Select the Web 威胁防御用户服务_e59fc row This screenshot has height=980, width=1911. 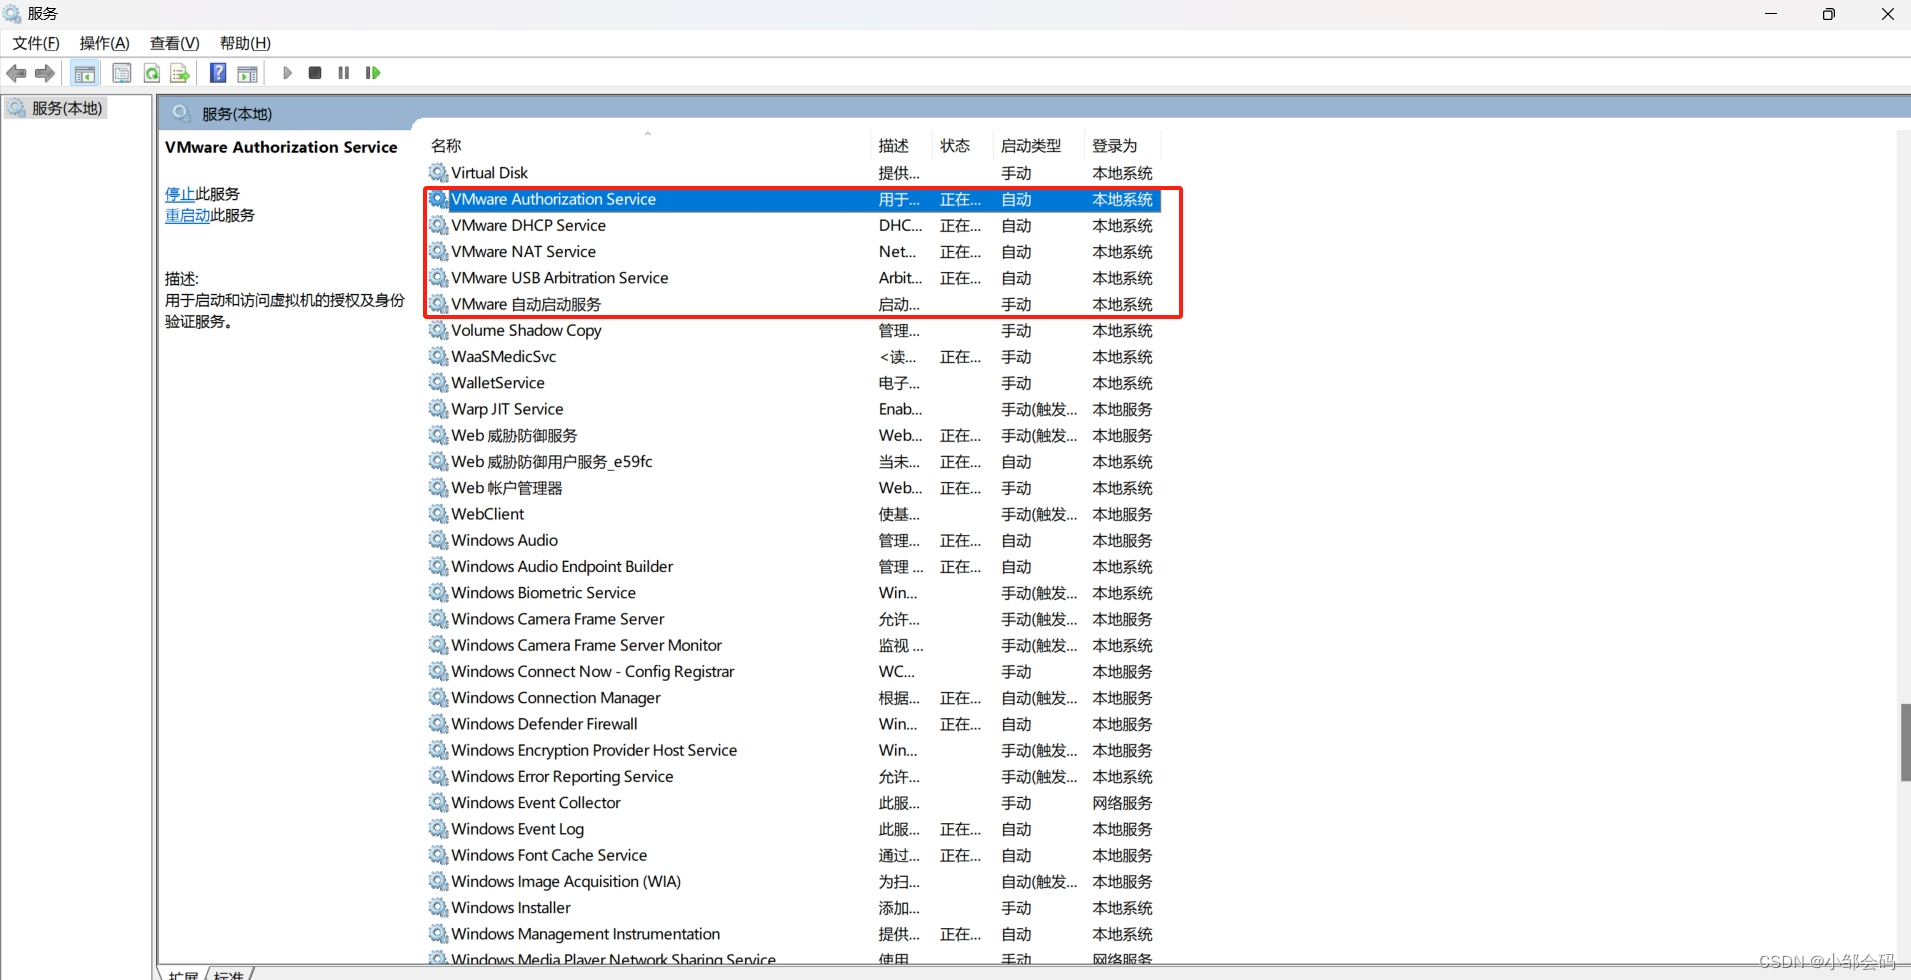pos(793,462)
